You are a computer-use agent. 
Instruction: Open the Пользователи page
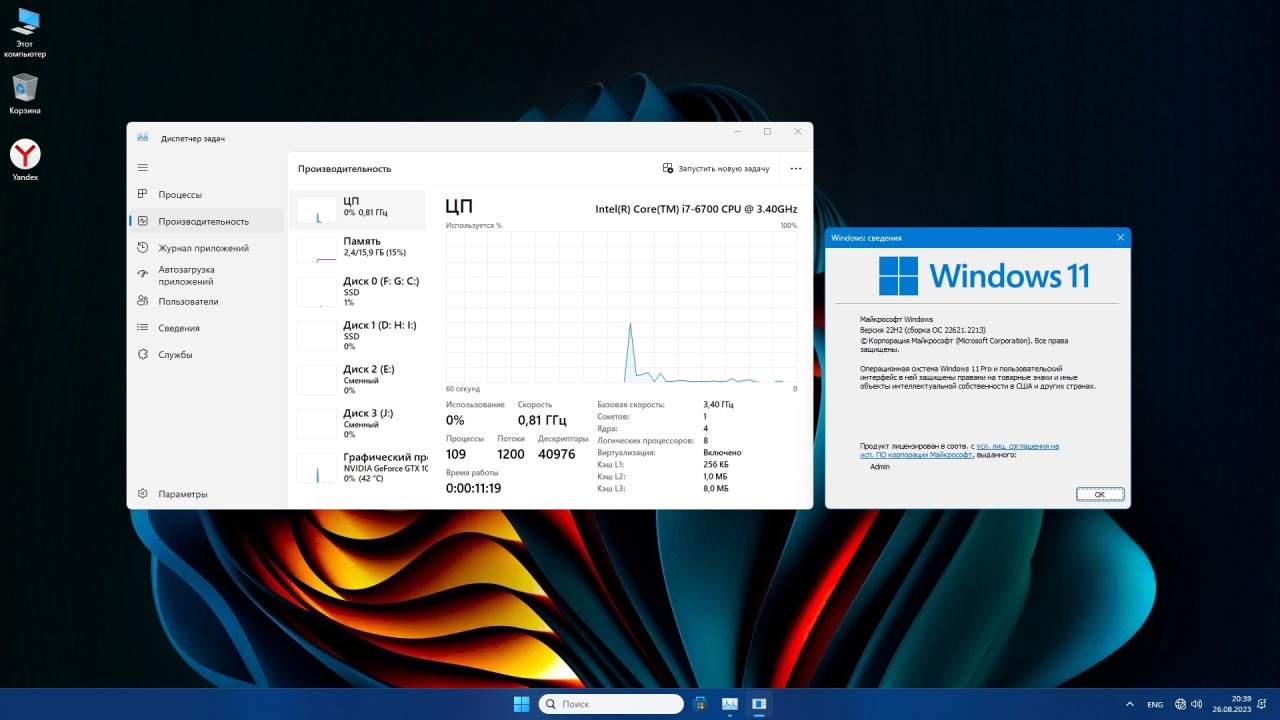coord(207,301)
